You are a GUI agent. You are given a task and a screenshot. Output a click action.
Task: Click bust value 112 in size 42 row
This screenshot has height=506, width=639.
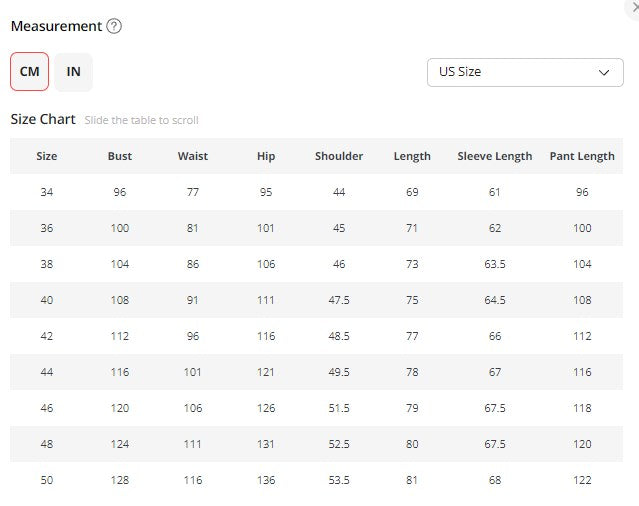pos(120,336)
